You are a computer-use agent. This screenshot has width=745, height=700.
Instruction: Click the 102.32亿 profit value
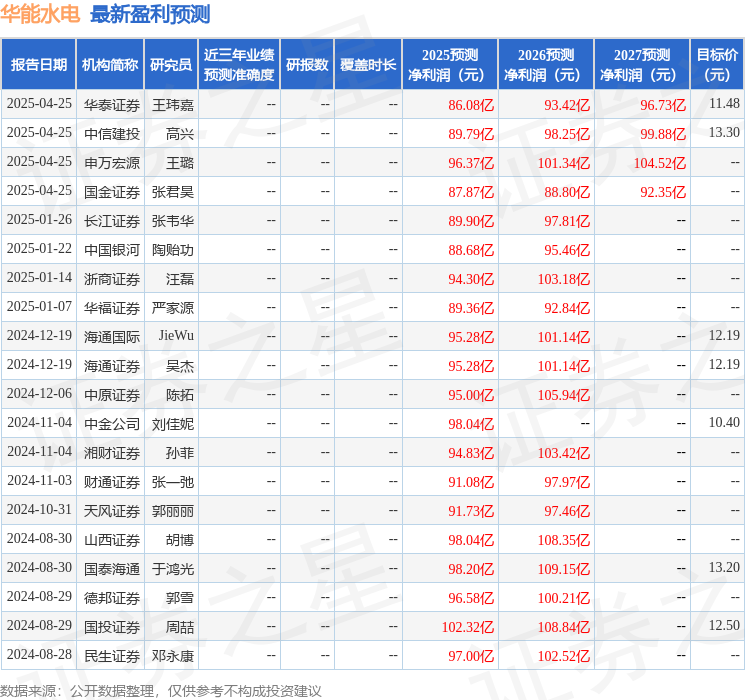click(468, 627)
